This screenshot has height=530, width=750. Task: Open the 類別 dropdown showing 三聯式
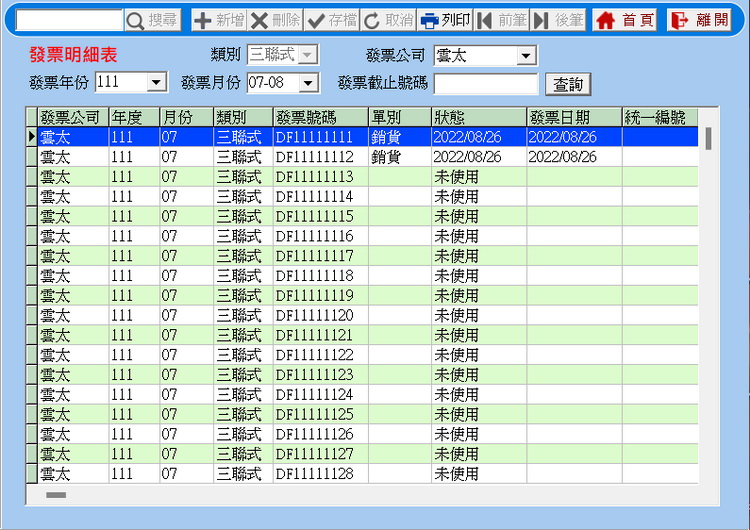point(307,56)
